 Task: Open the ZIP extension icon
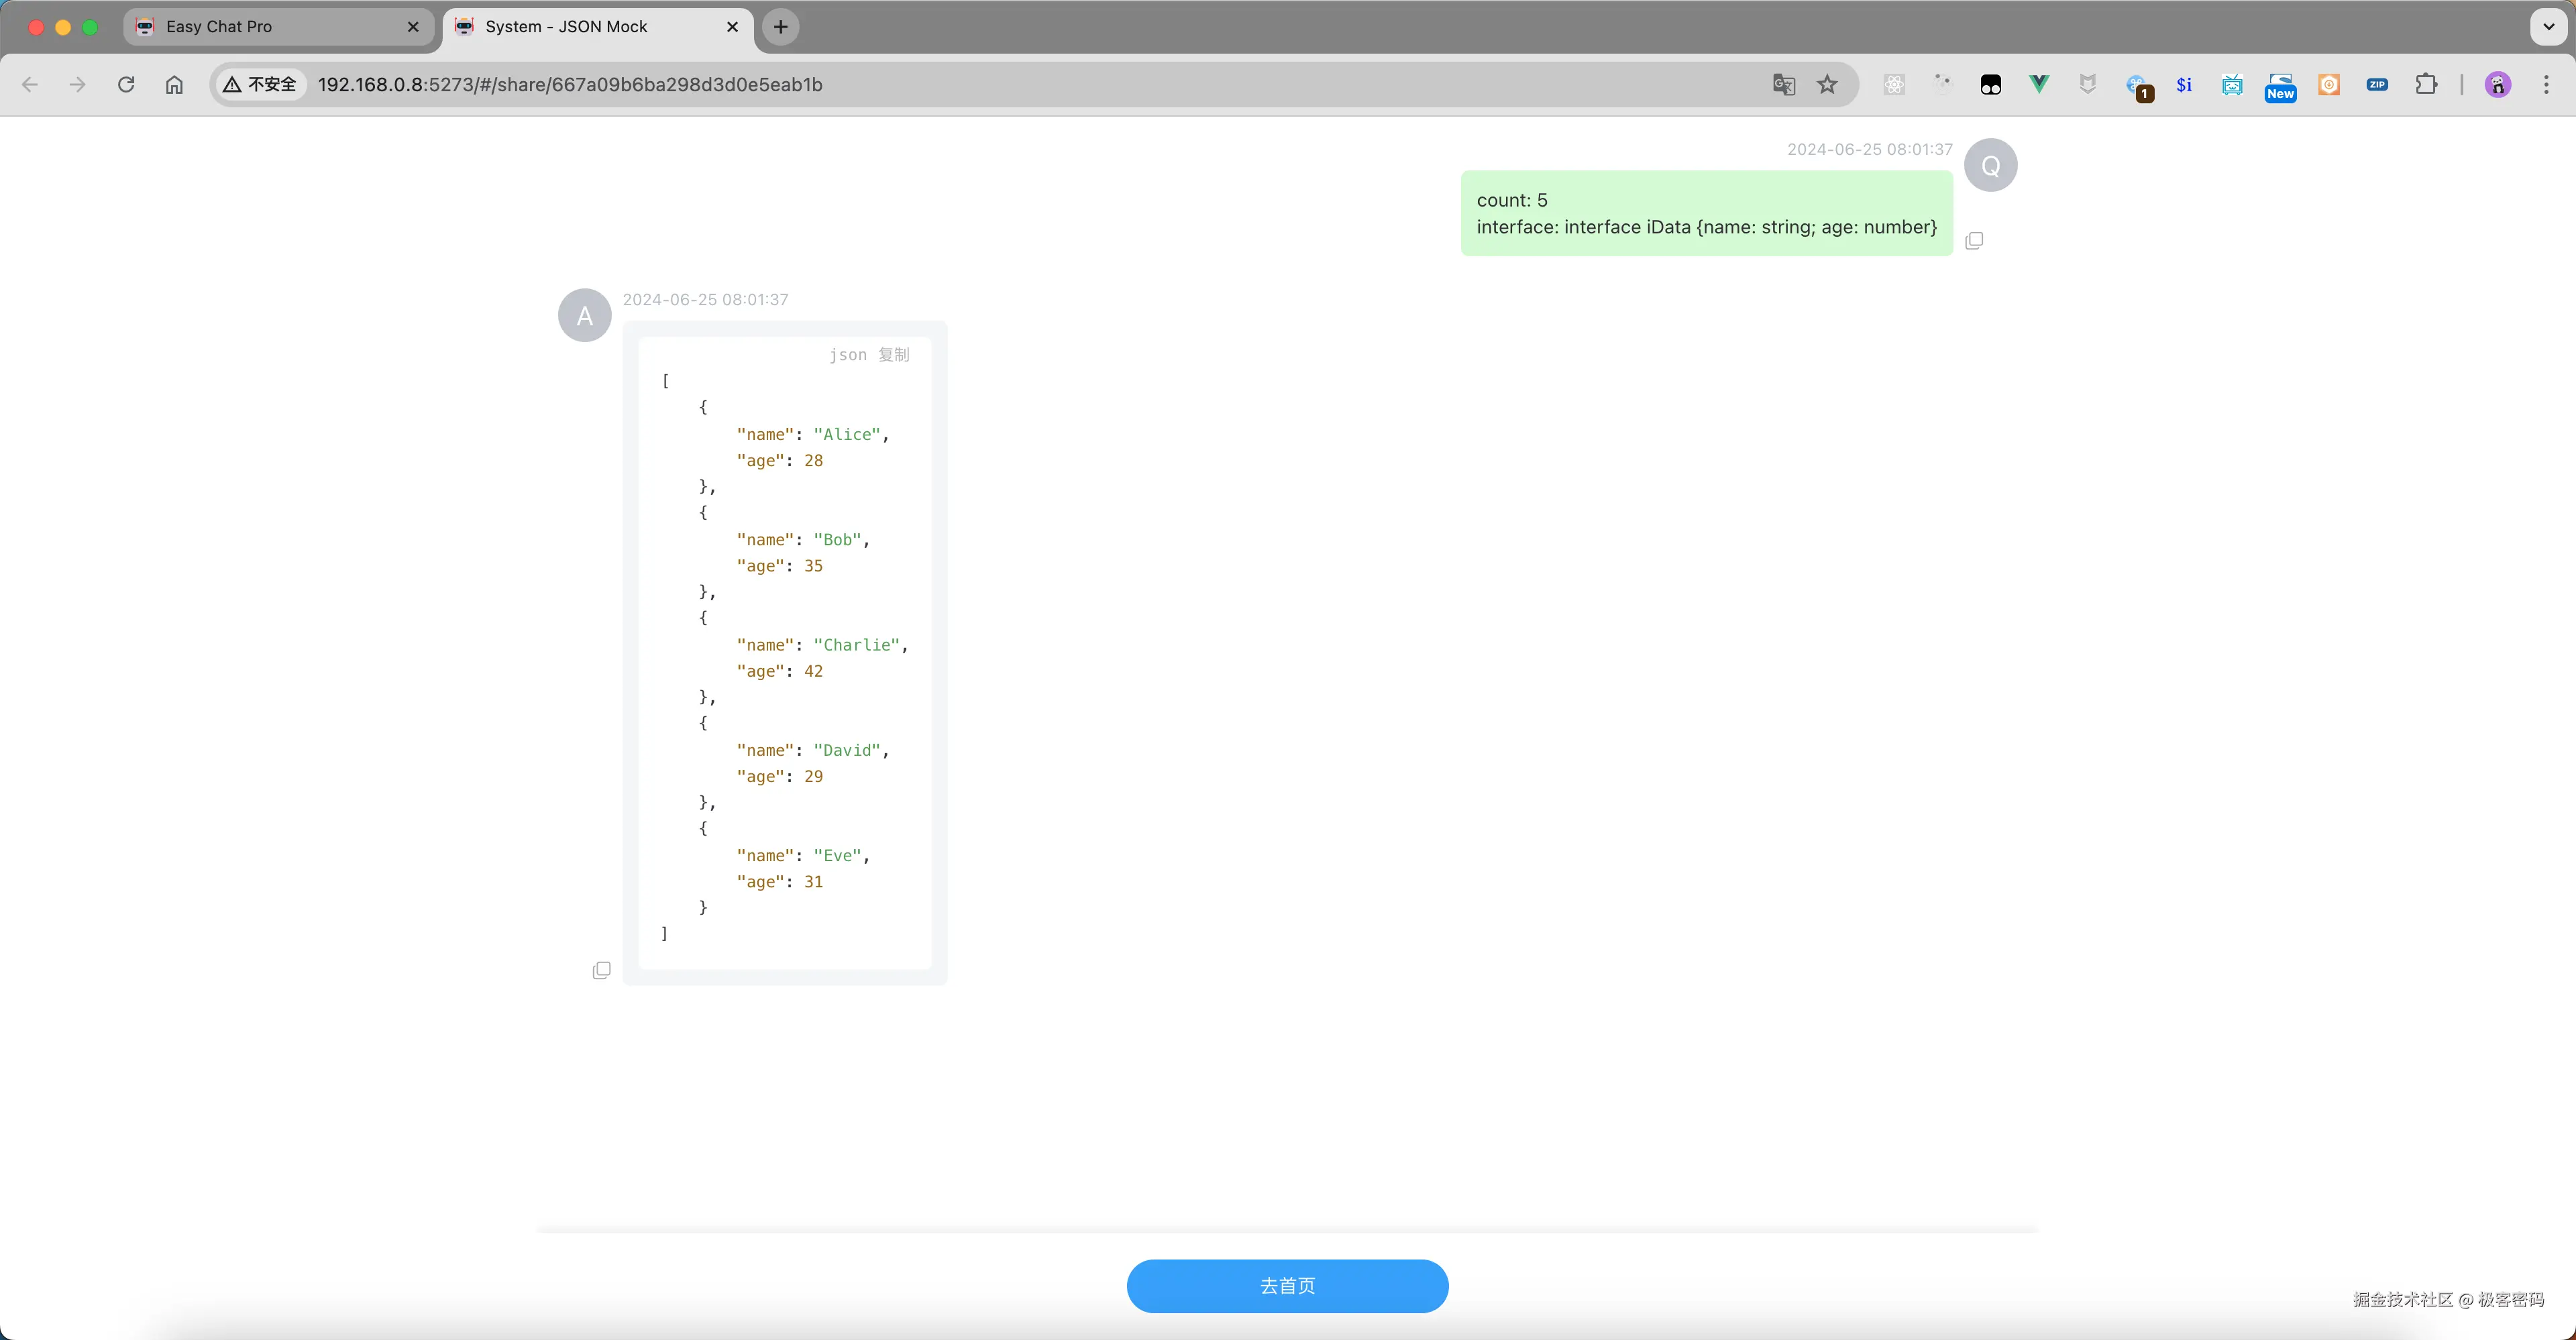[2377, 85]
